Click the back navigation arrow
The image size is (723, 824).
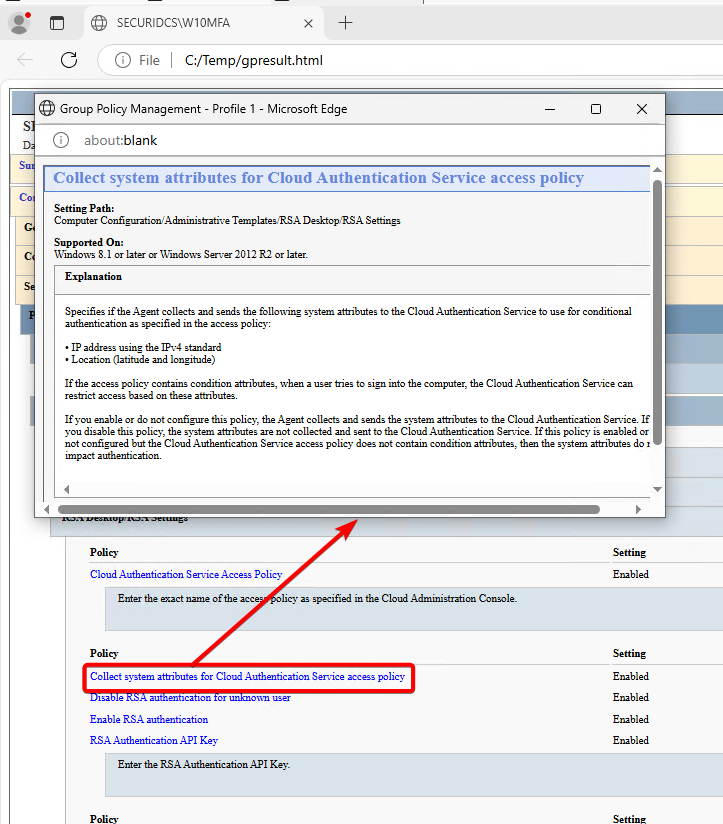26,60
